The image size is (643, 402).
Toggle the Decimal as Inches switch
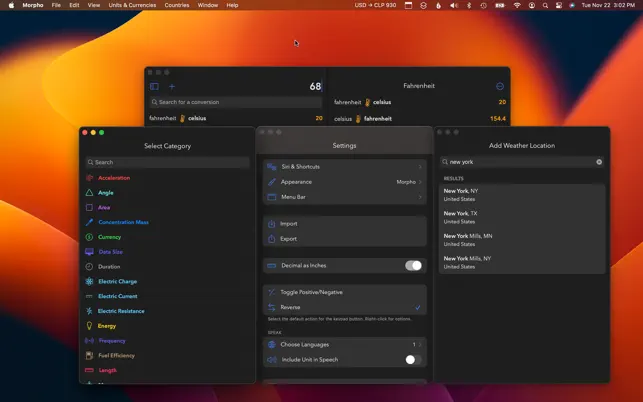413,265
